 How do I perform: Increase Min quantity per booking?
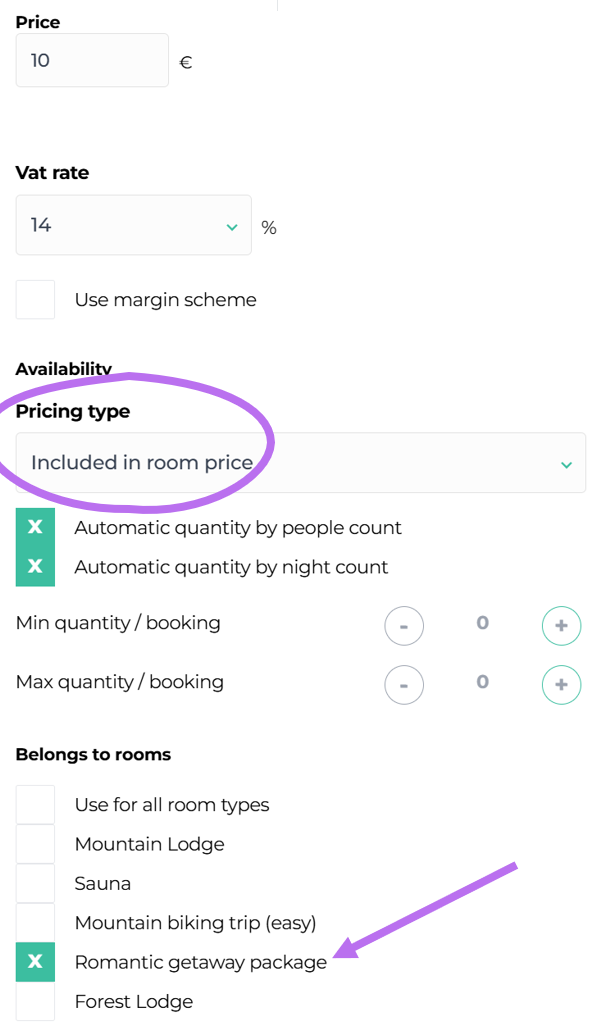(561, 626)
